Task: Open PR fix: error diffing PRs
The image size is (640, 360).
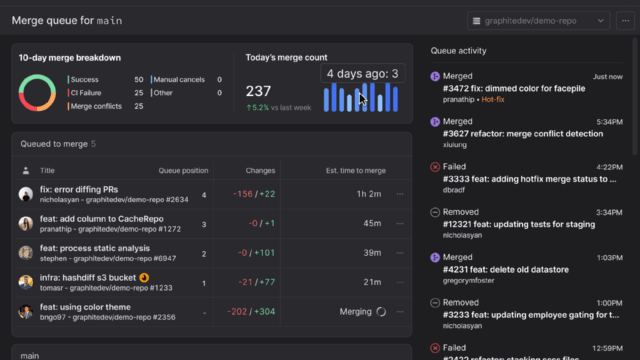Action: pyautogui.click(x=79, y=189)
